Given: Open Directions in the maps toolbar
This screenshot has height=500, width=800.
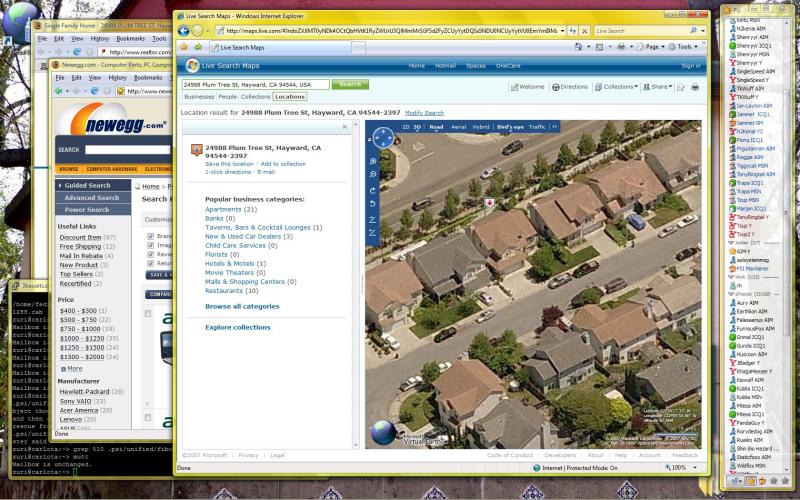Looking at the screenshot, I should [570, 87].
